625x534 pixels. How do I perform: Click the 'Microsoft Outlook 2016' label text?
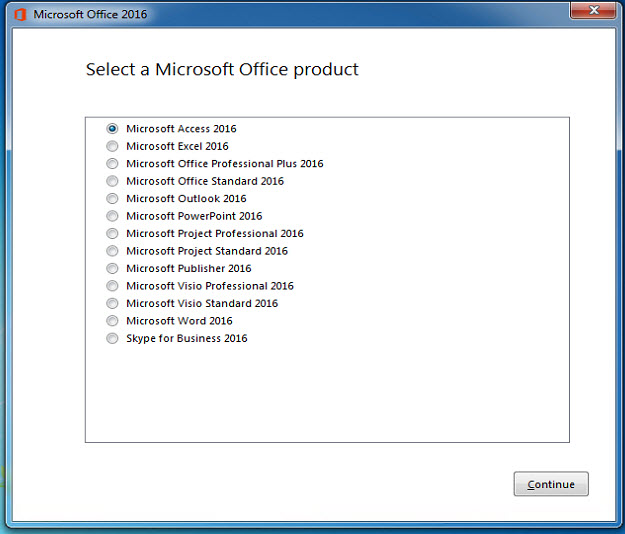click(186, 198)
